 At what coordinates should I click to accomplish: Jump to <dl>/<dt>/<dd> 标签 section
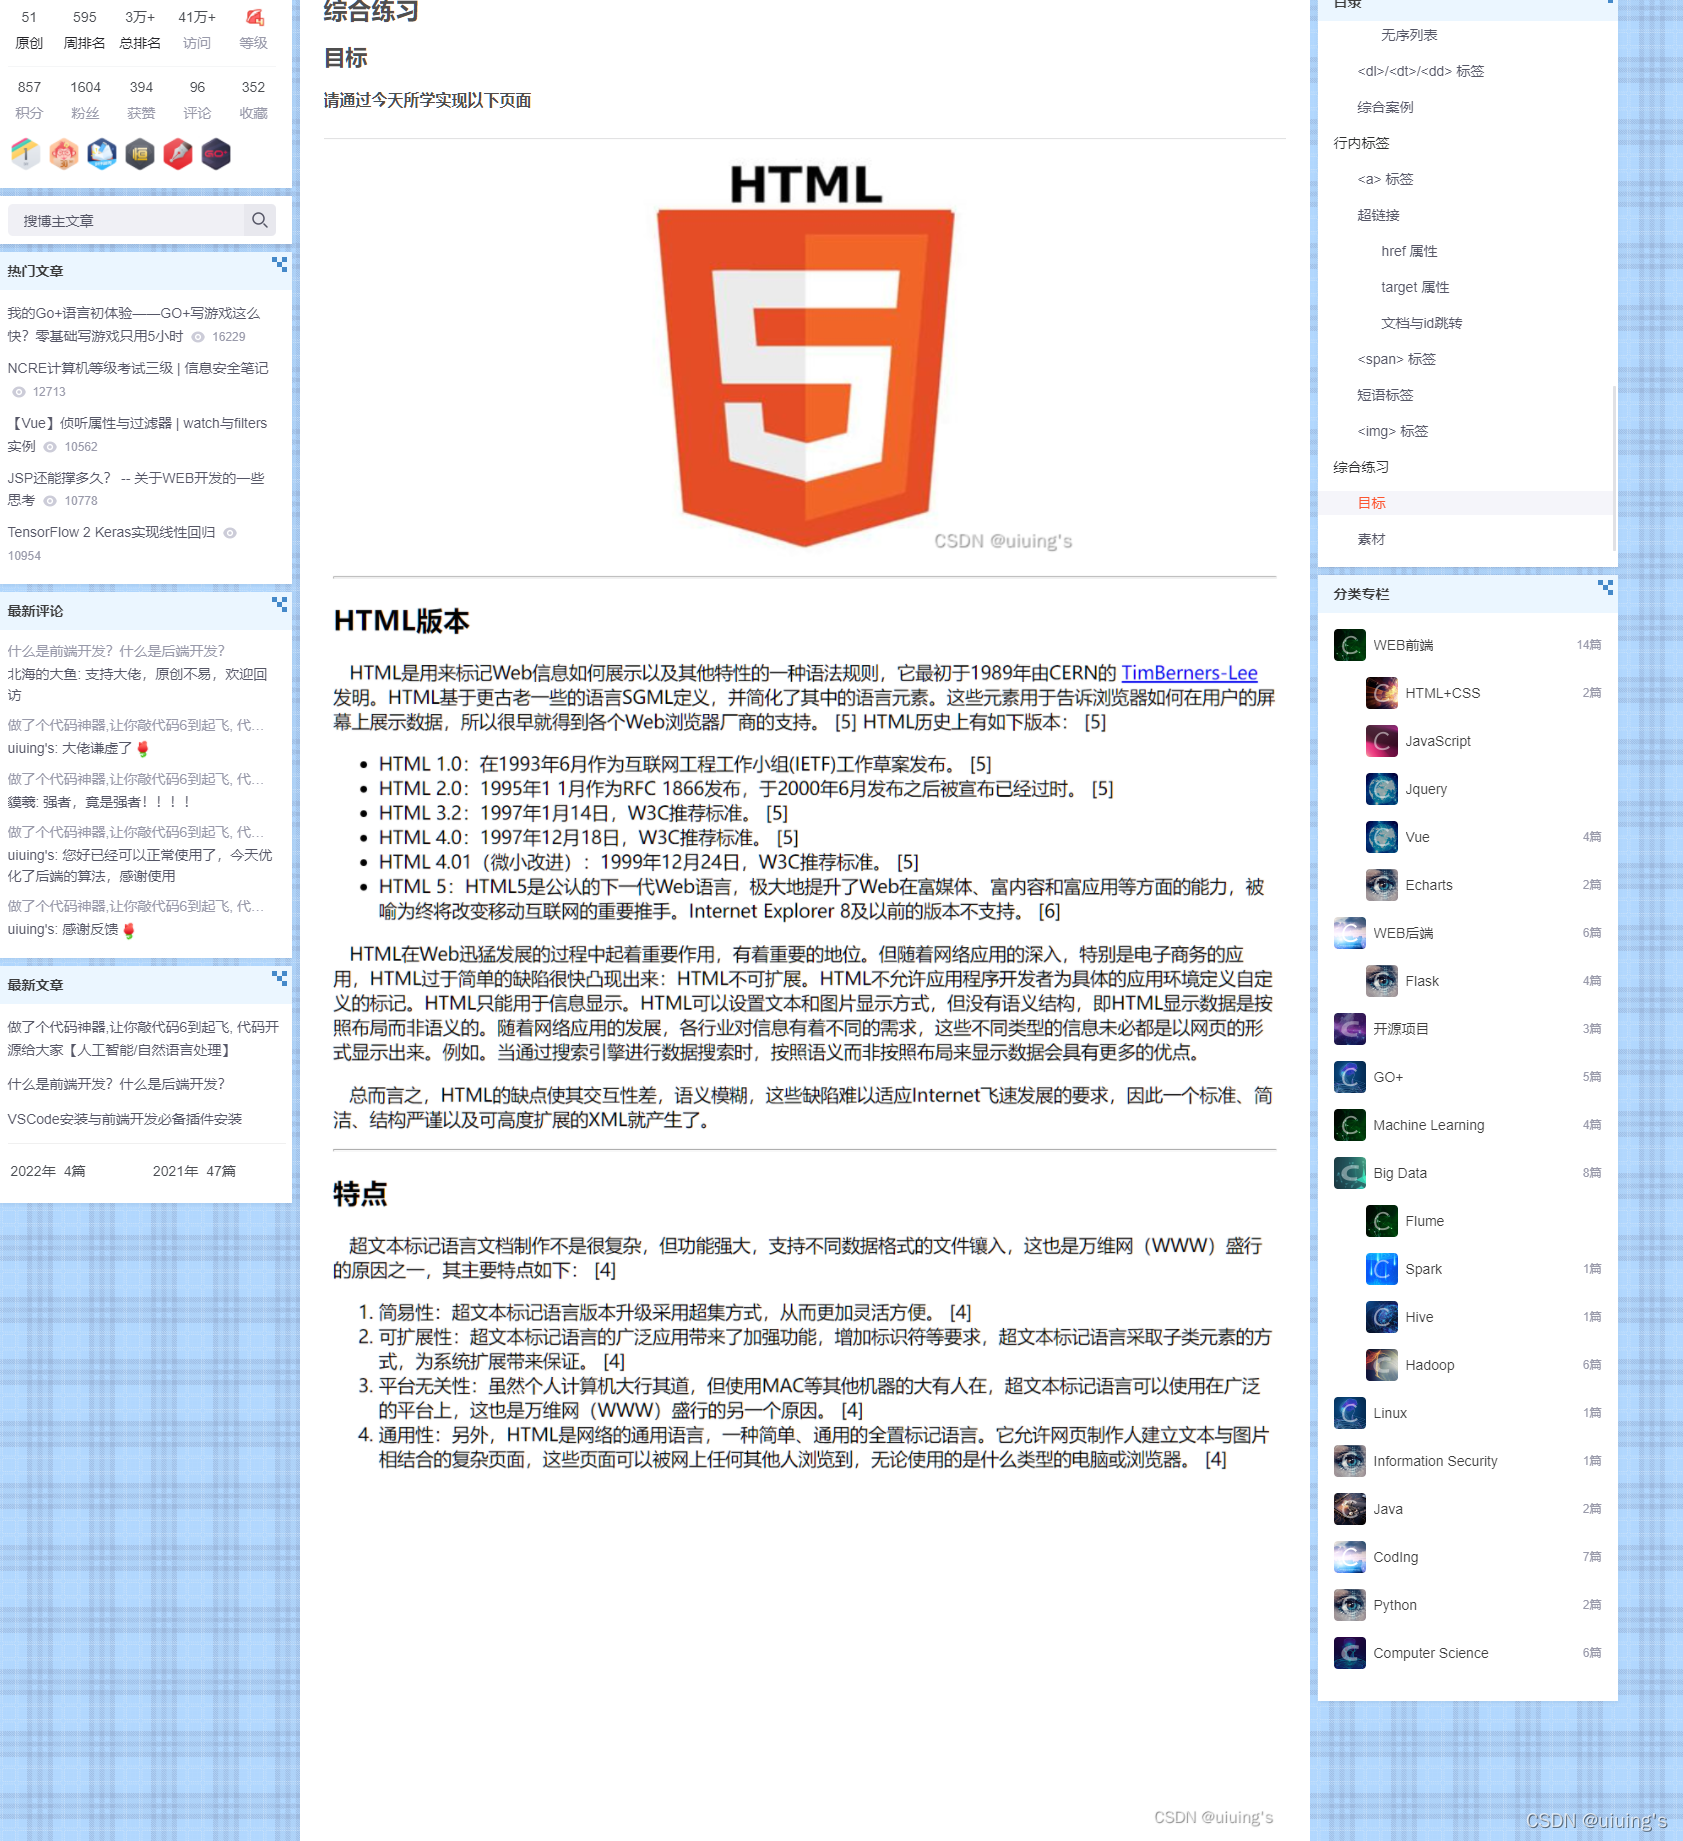tap(1420, 71)
